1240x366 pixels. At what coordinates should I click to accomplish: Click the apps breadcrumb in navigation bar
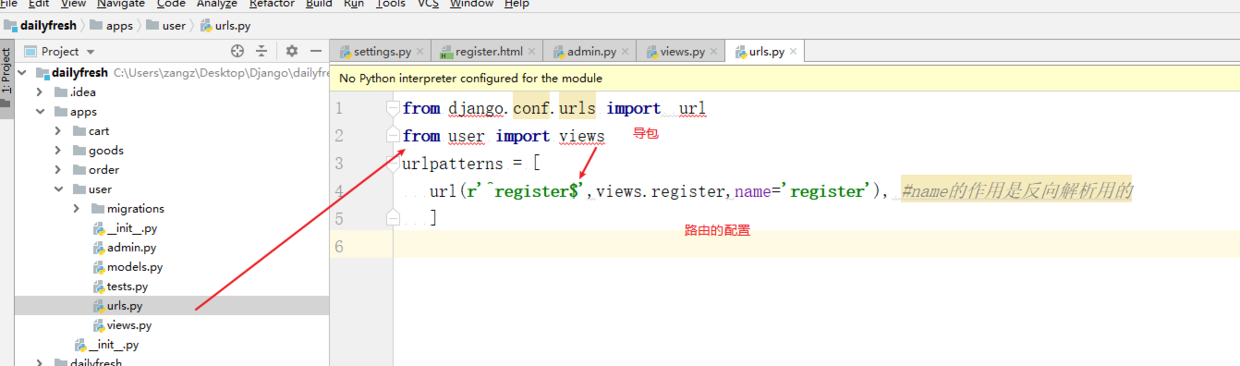click(x=111, y=25)
